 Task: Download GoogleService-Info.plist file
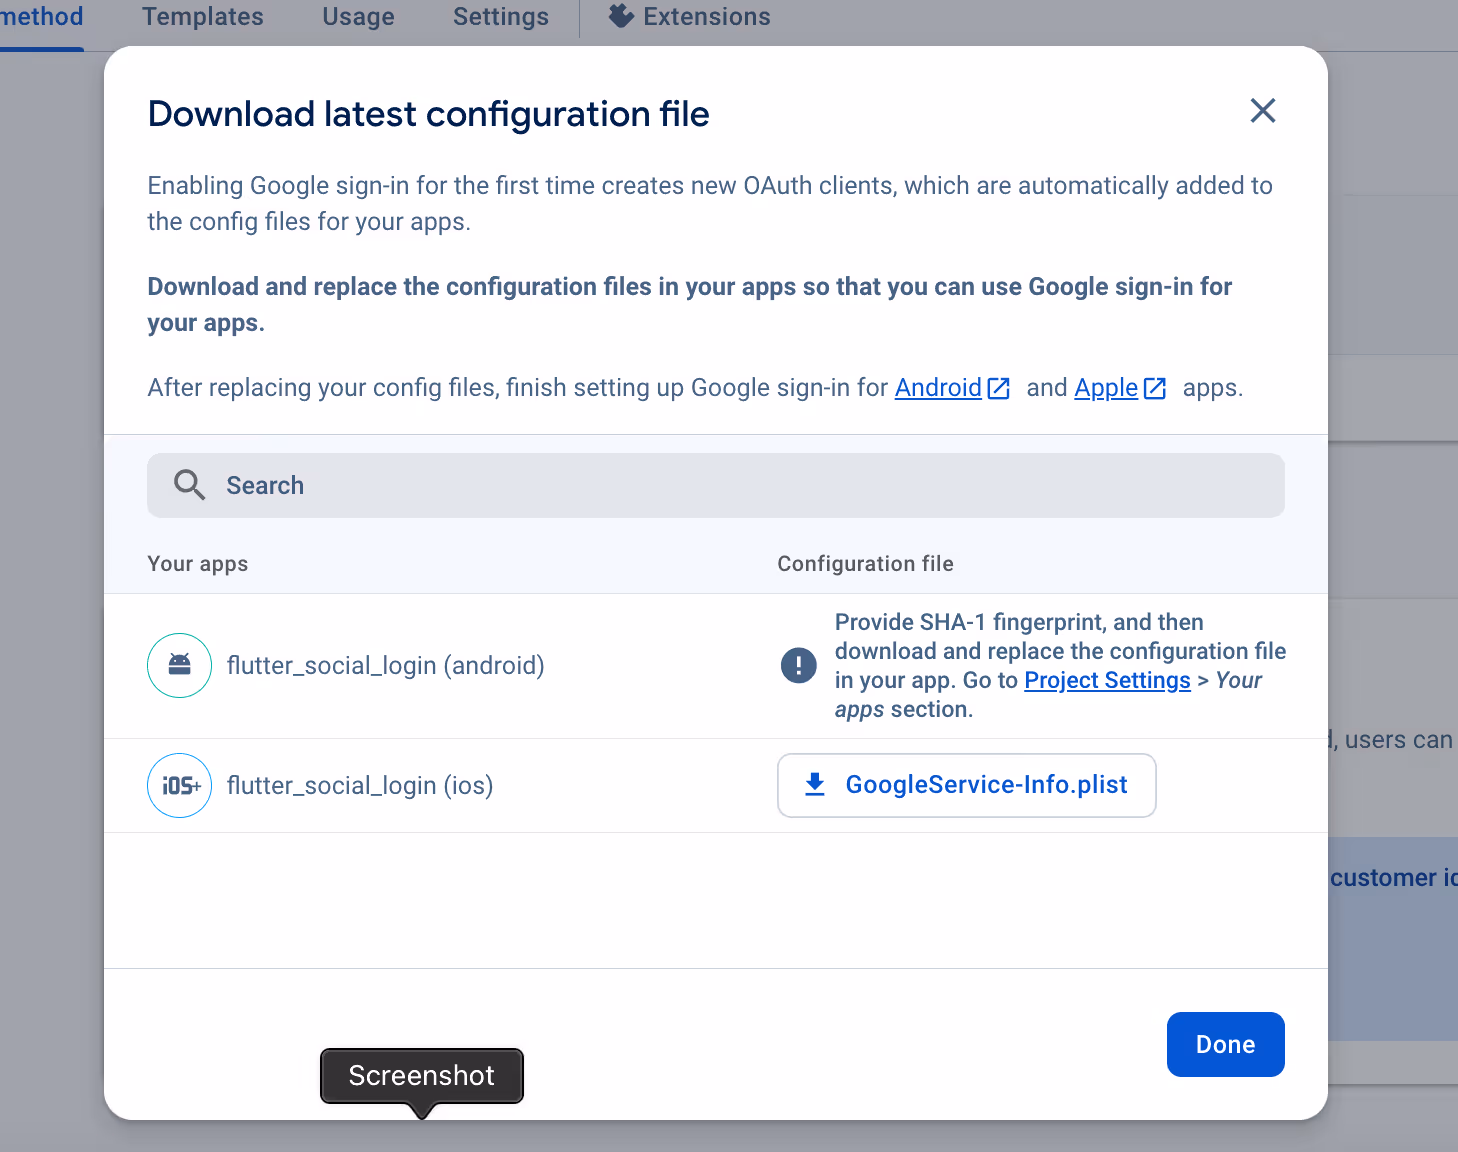pos(967,785)
